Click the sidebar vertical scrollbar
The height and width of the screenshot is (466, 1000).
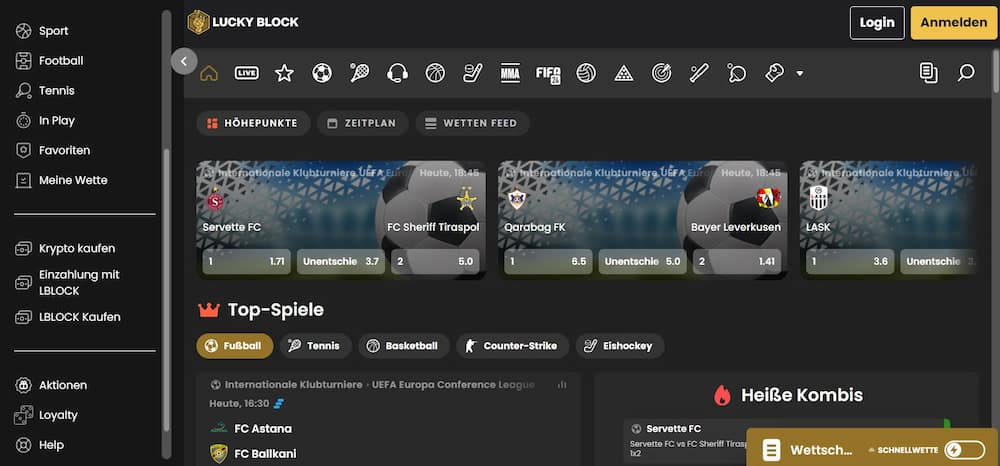pos(166,290)
